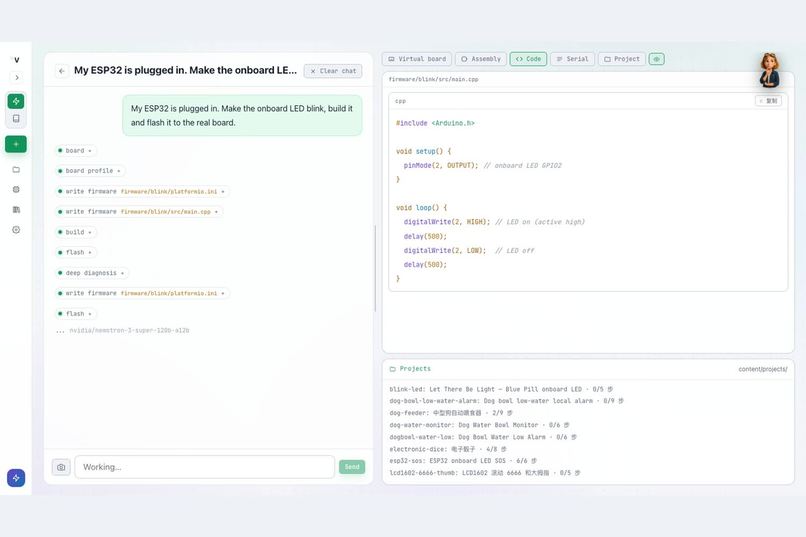Expand the 'board profile' tool step
The width and height of the screenshot is (806, 537).
90,171
